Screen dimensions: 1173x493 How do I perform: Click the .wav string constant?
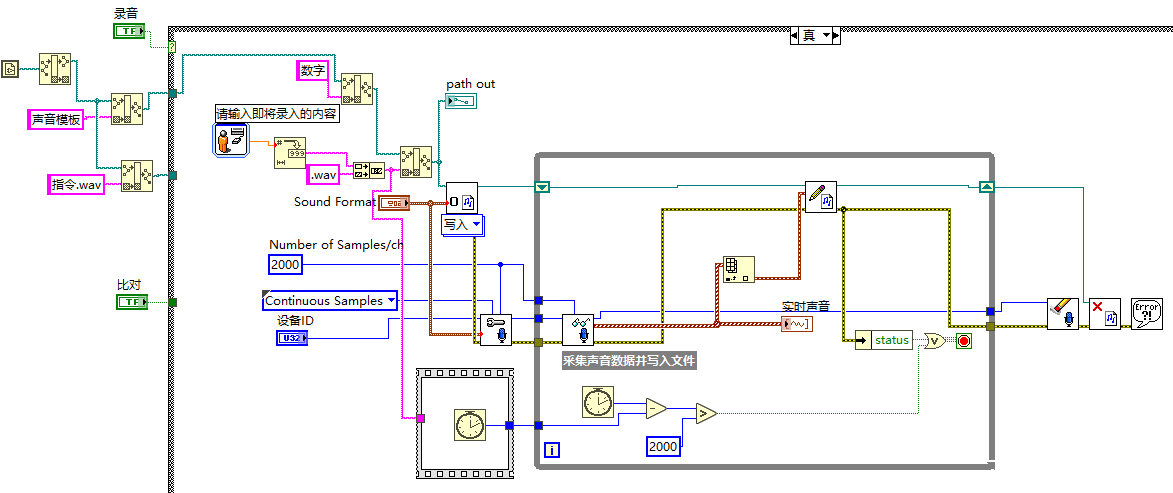(322, 175)
